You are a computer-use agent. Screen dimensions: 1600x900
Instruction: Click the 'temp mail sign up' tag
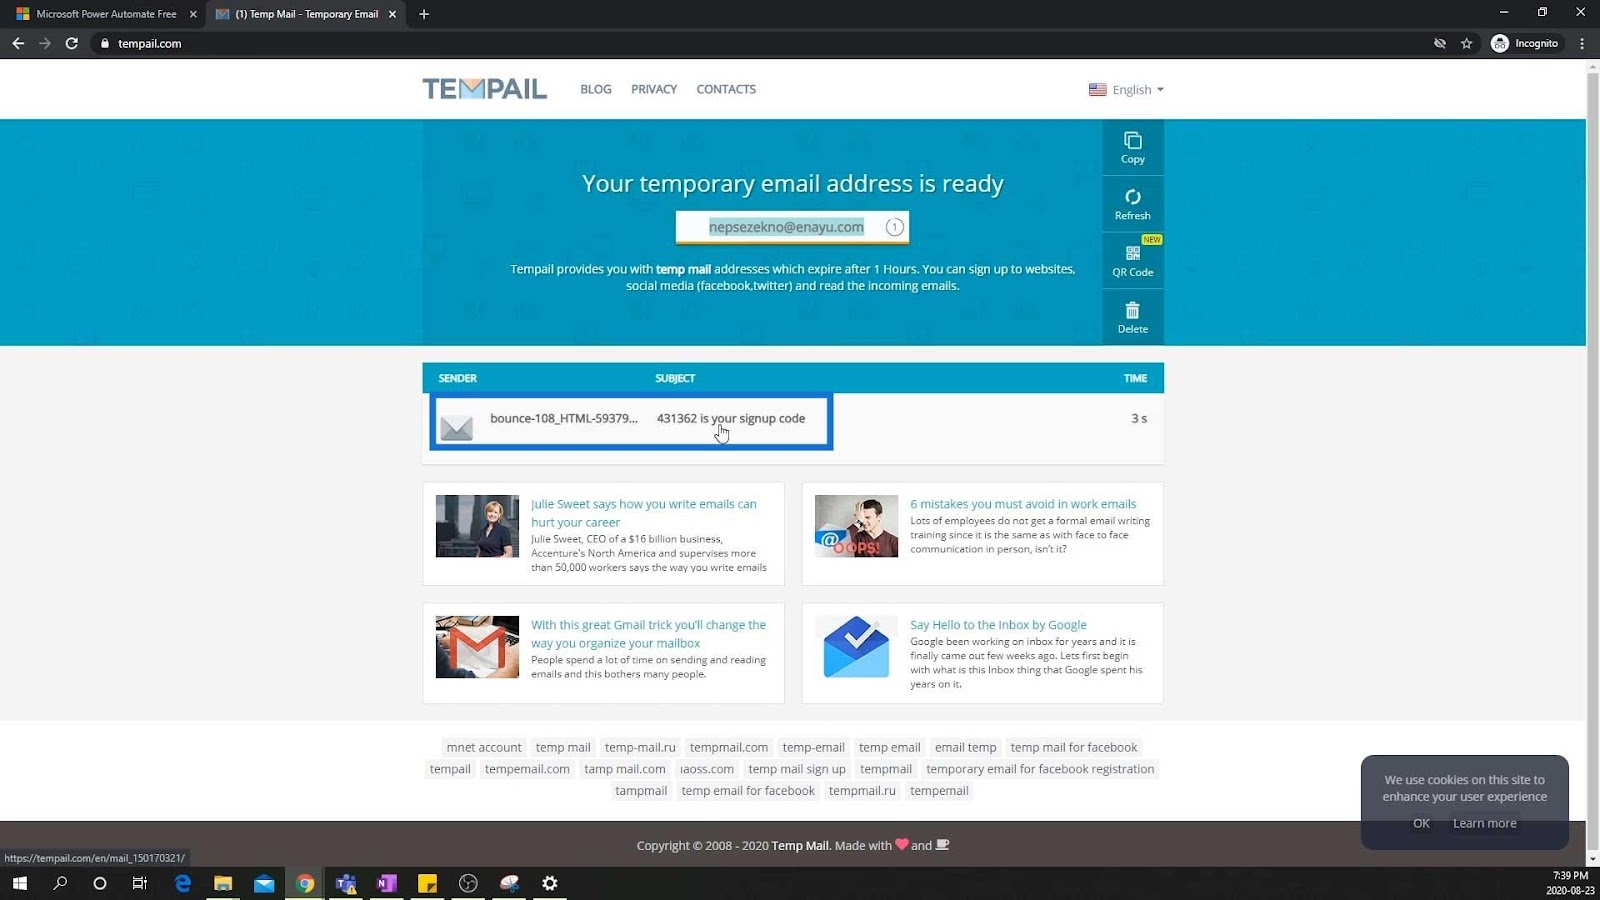(x=797, y=769)
